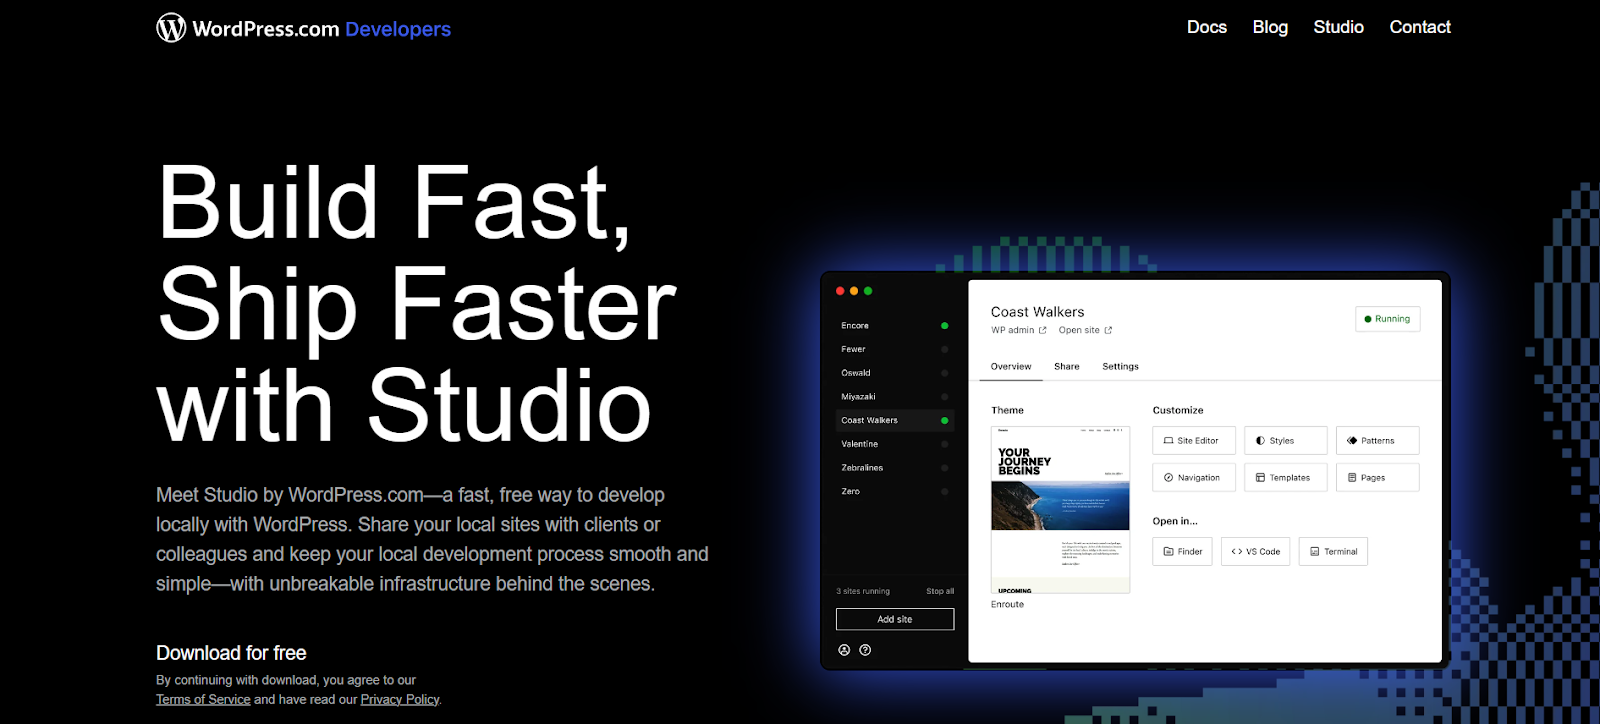
Task: Open site in Finder
Action: (1182, 552)
